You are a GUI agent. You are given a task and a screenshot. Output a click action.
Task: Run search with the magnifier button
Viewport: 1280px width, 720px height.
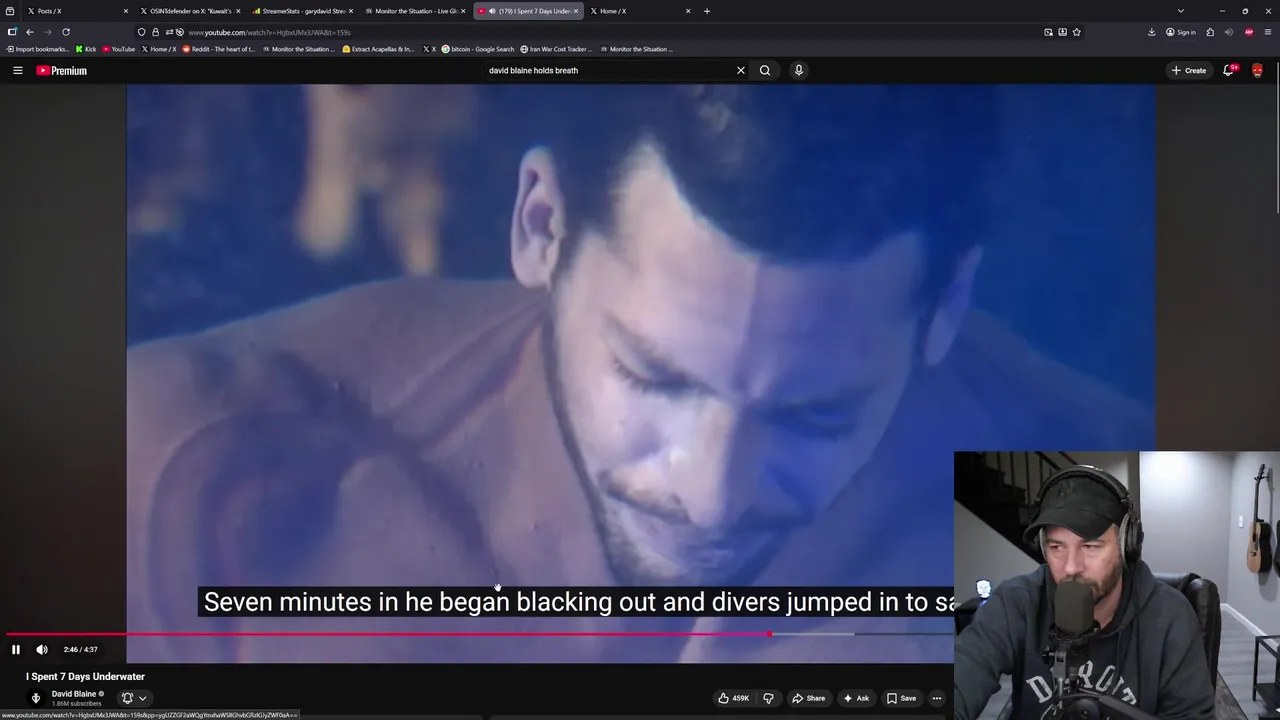tap(765, 70)
